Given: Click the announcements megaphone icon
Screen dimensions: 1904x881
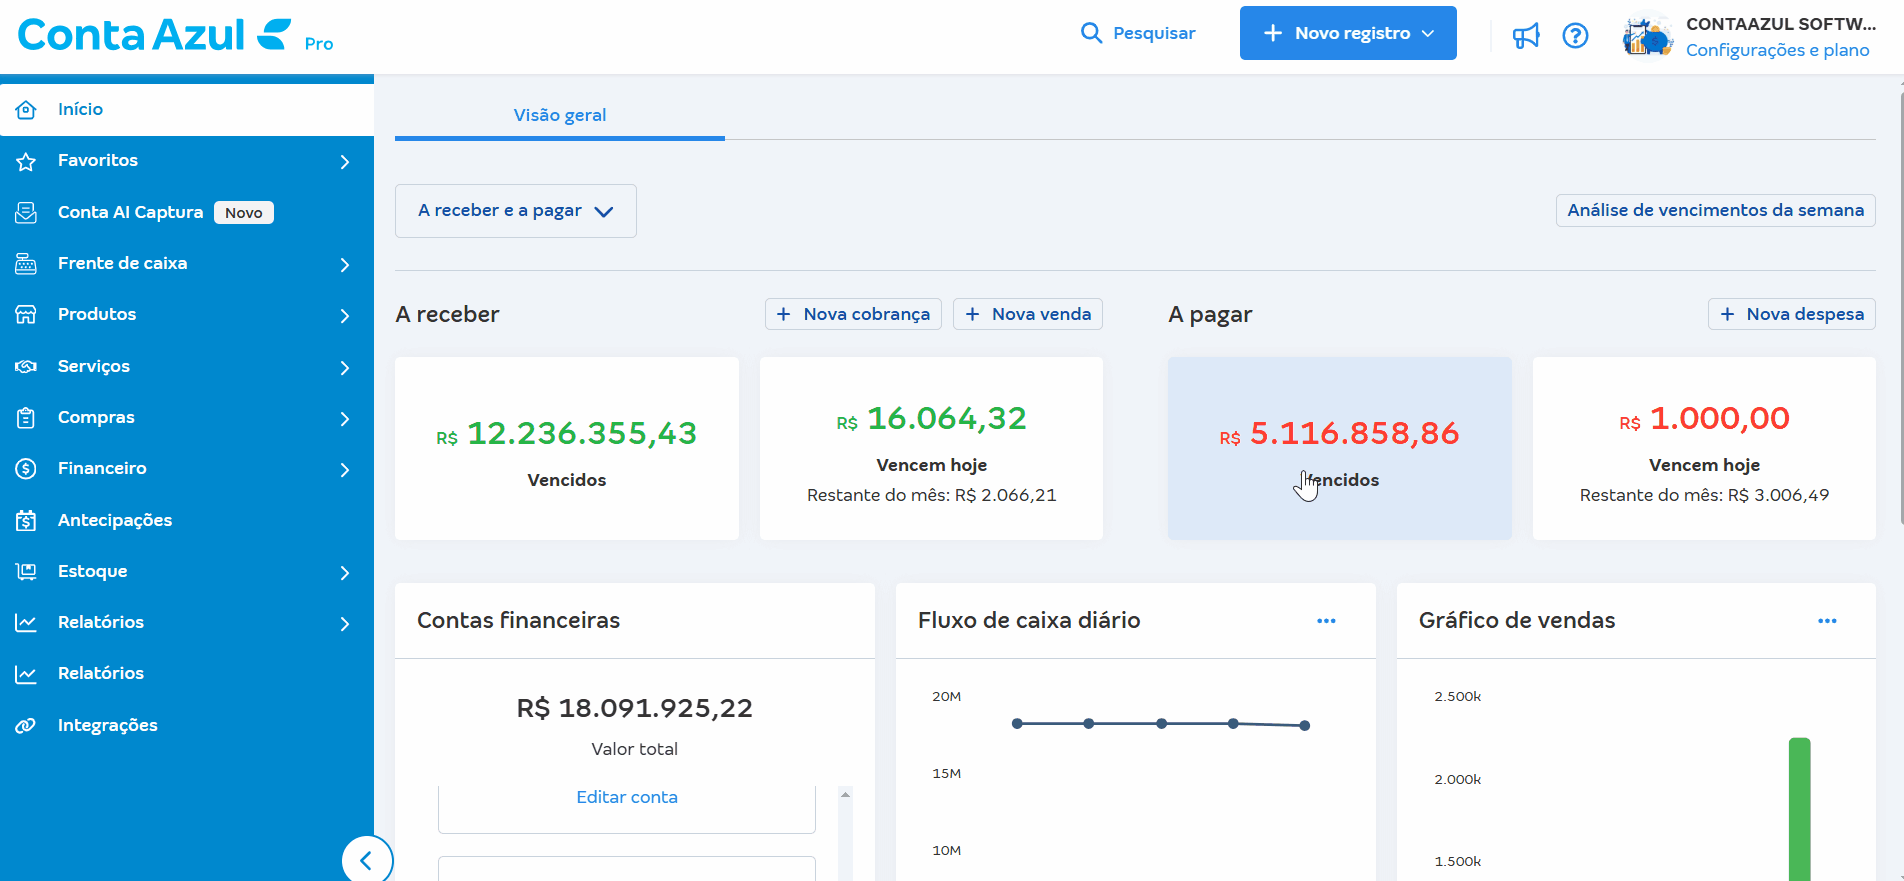Looking at the screenshot, I should (x=1526, y=36).
